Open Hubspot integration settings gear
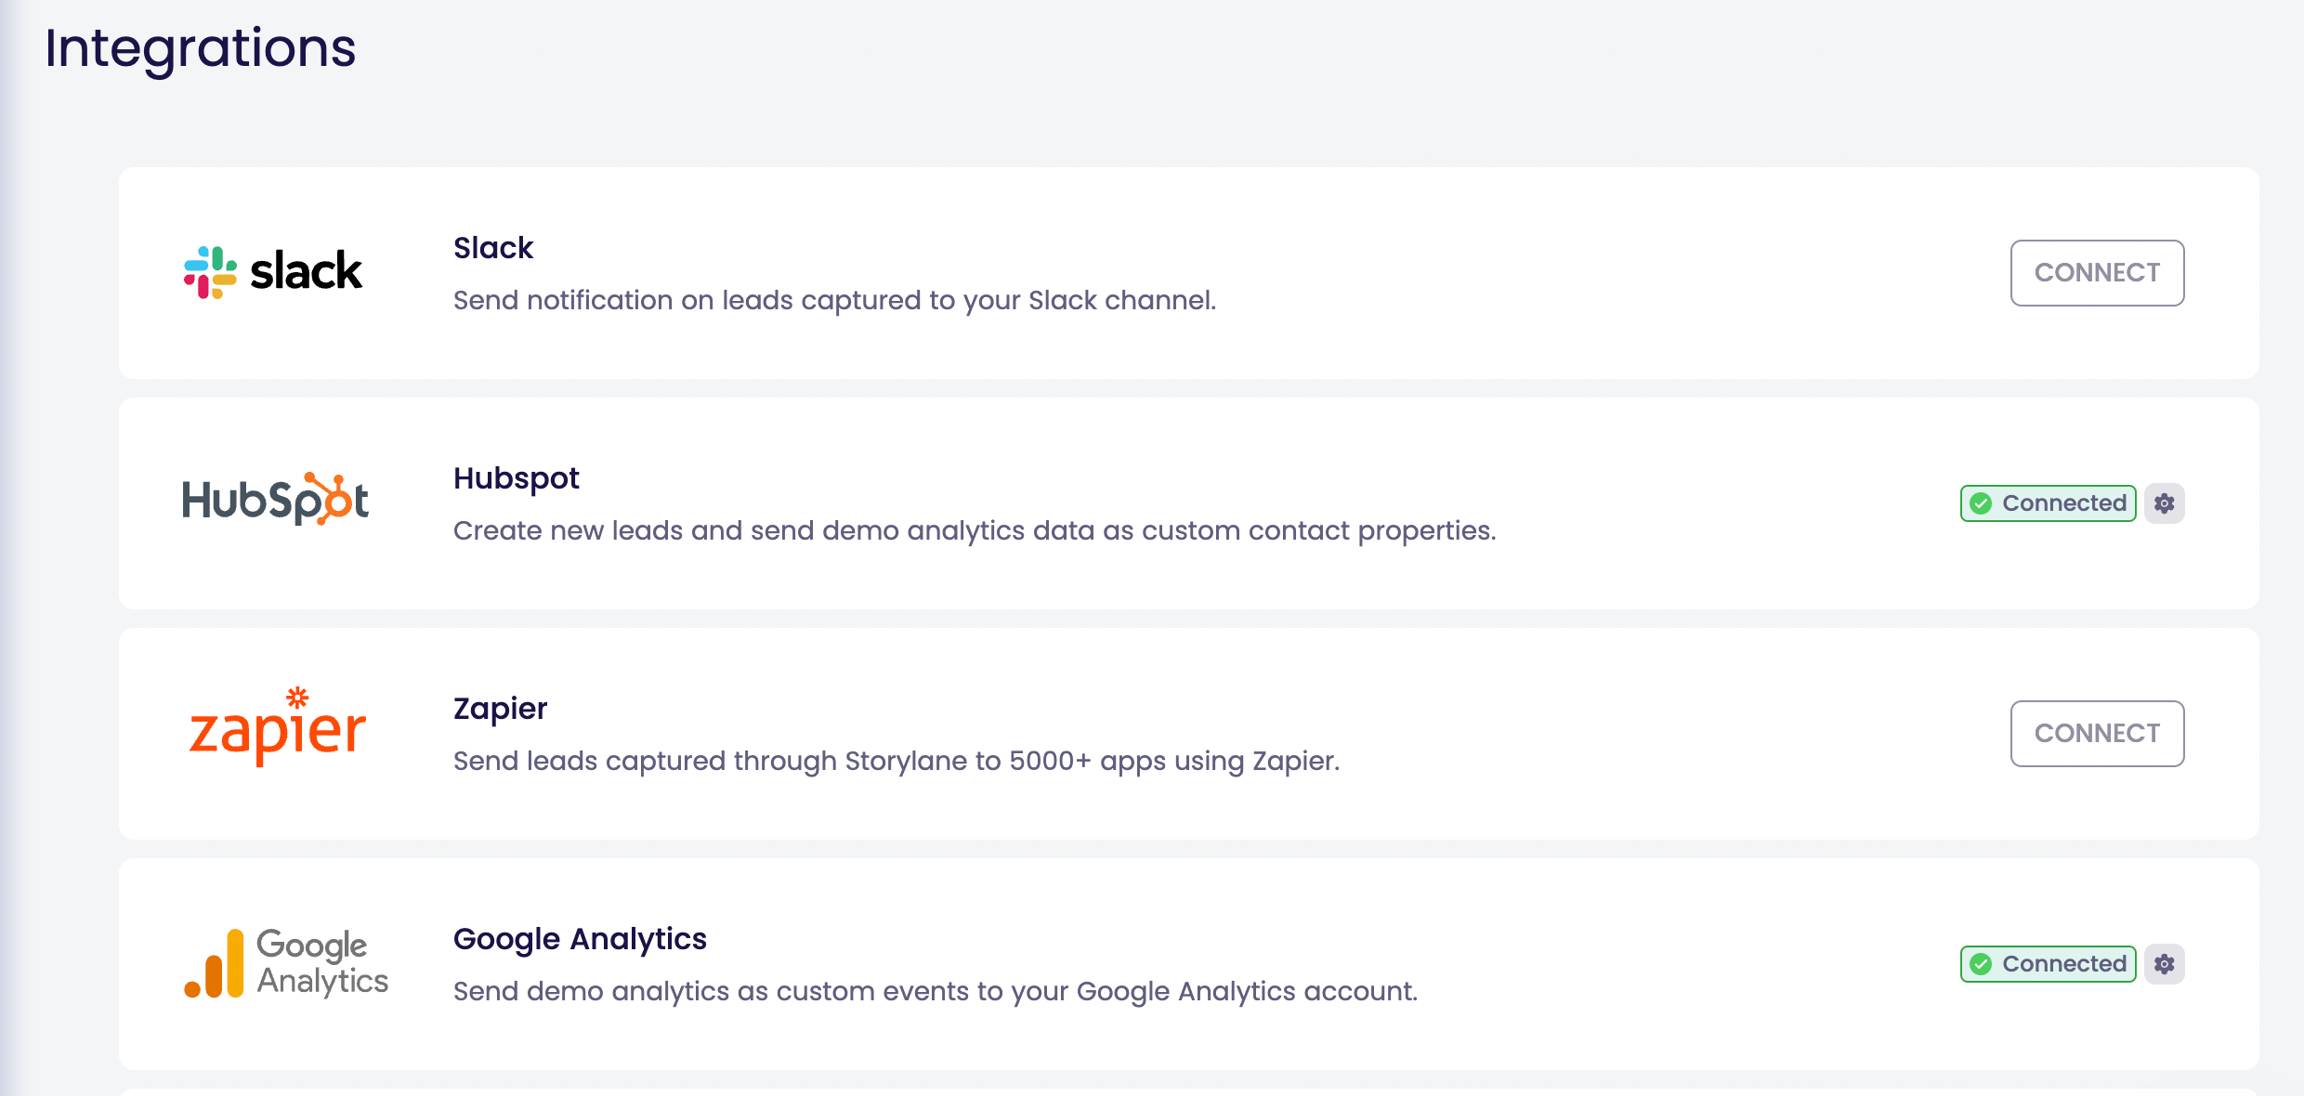Screen dimensions: 2304x1096 point(2164,503)
